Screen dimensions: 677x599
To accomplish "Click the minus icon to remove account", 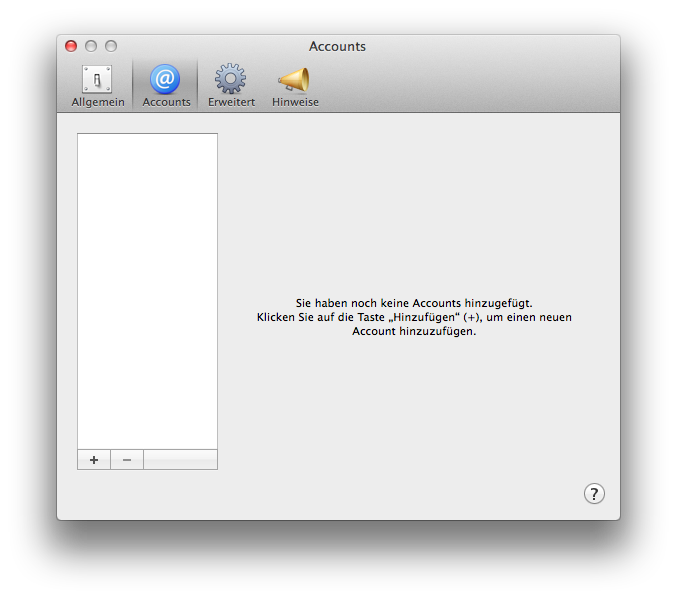I will pyautogui.click(x=127, y=460).
